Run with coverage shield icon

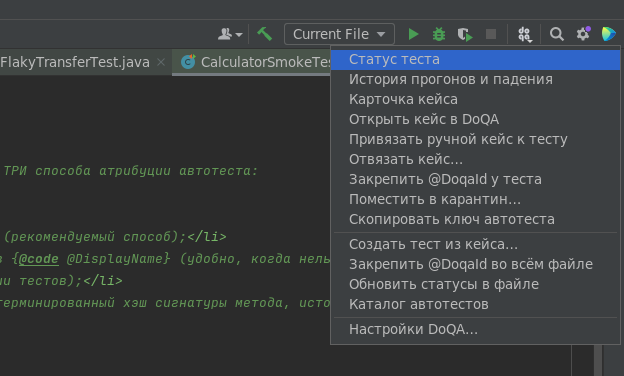465,34
